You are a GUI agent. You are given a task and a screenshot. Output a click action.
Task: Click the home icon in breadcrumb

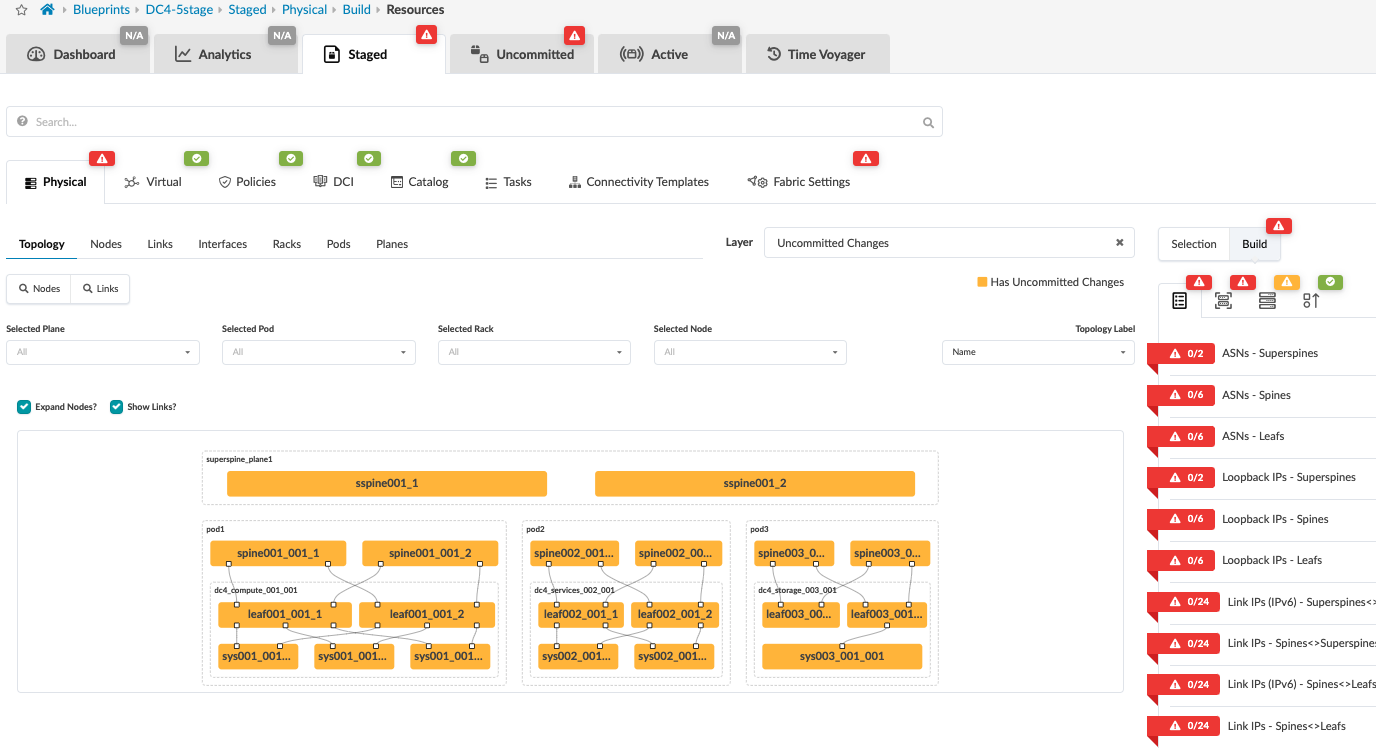47,10
